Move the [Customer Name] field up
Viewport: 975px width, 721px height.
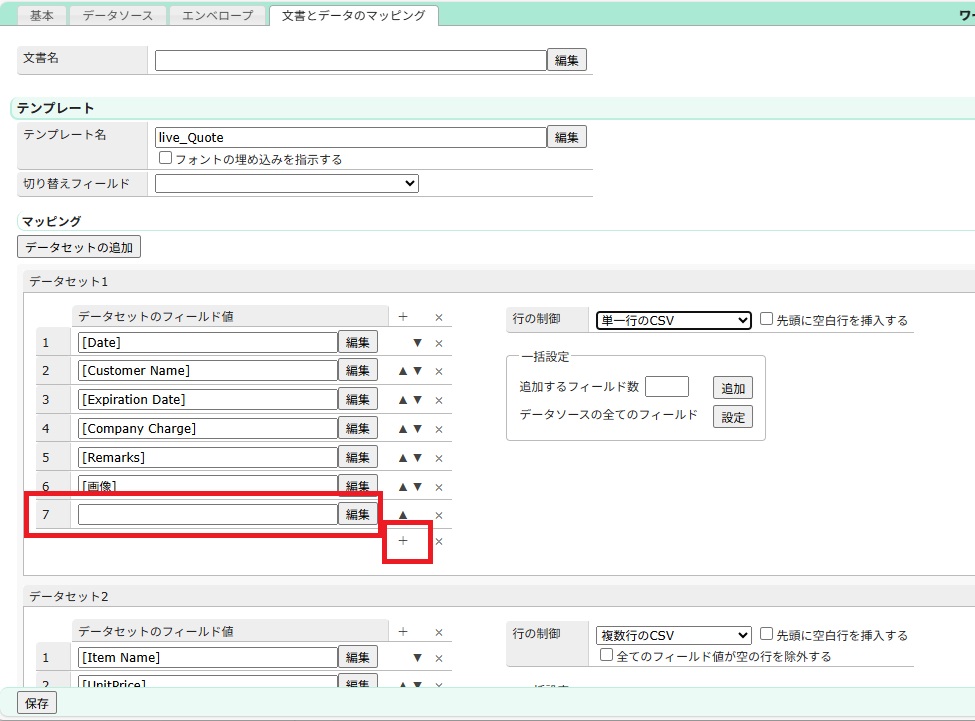(403, 371)
